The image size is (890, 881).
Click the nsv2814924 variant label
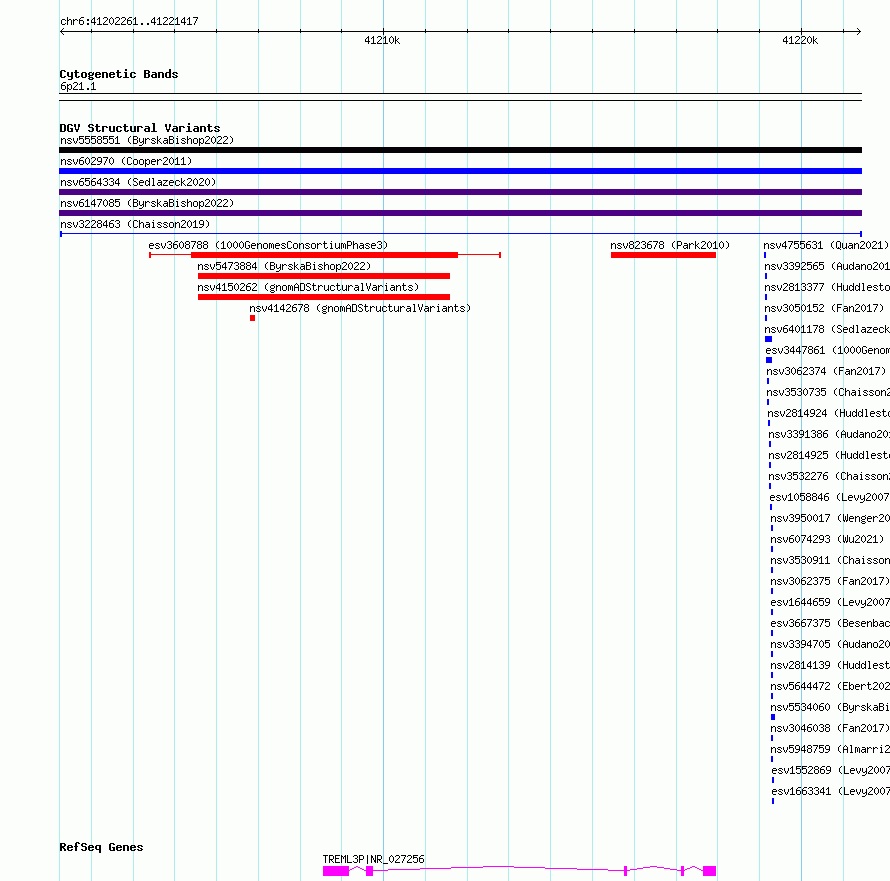[x=829, y=413]
